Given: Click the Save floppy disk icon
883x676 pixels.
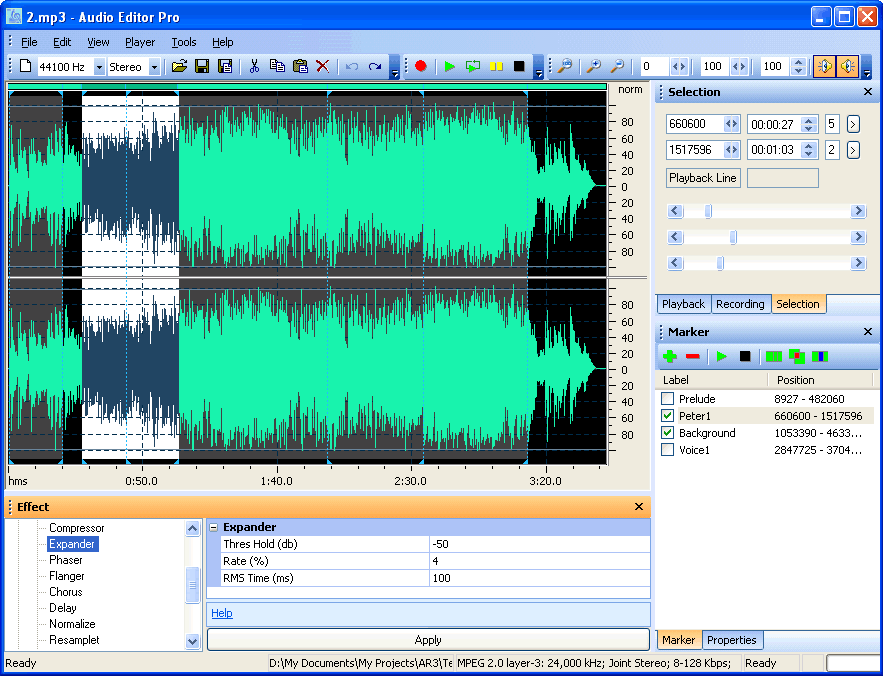Looking at the screenshot, I should (x=202, y=67).
